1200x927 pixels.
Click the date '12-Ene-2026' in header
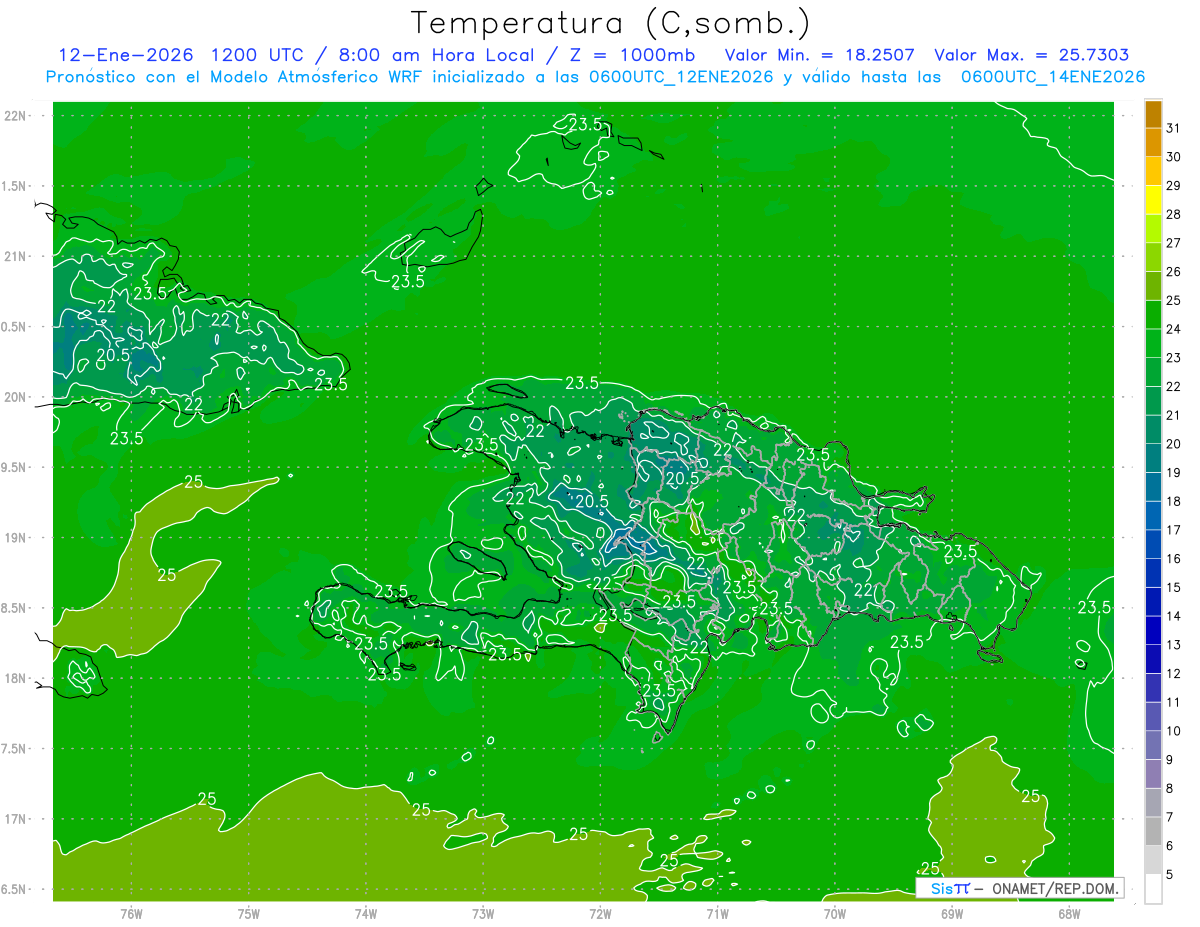click(x=124, y=55)
